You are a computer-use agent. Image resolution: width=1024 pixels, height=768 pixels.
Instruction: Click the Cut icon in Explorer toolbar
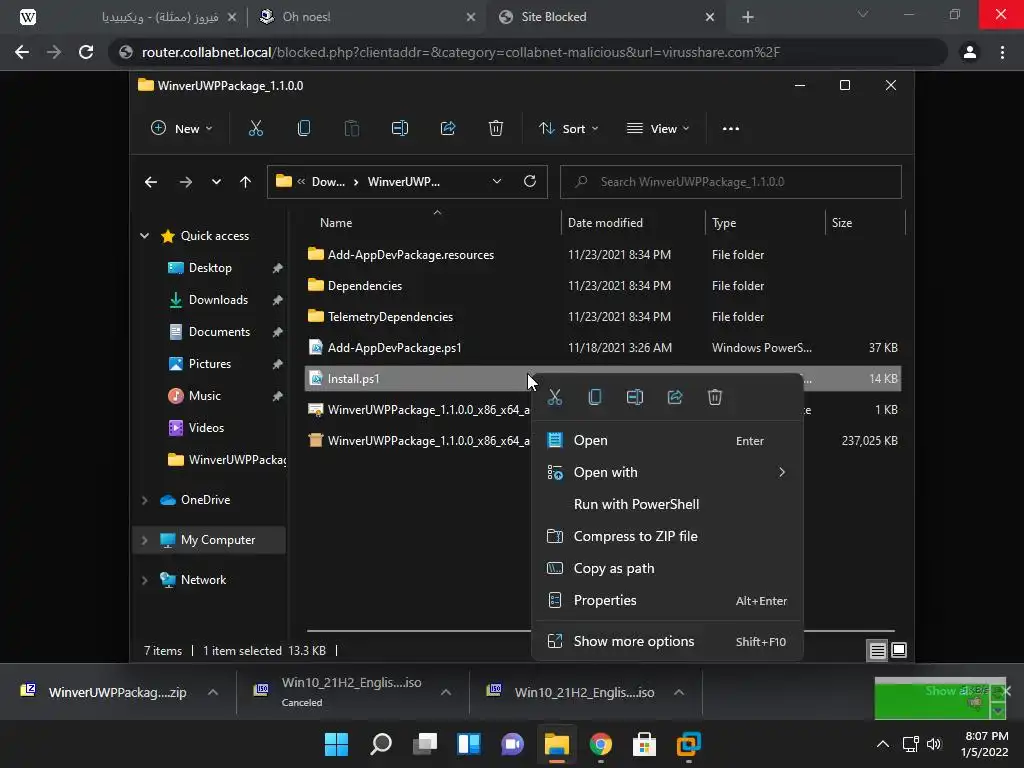(x=255, y=129)
